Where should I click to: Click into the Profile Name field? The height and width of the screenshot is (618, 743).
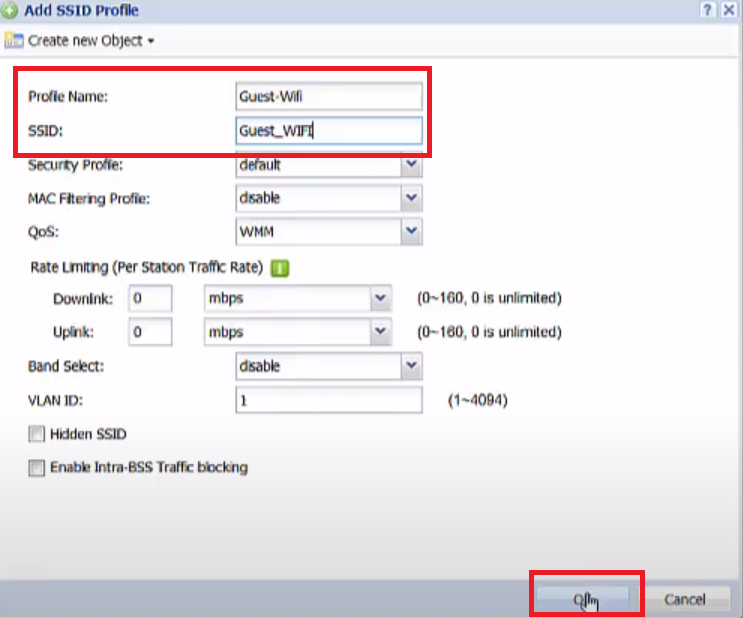328,97
